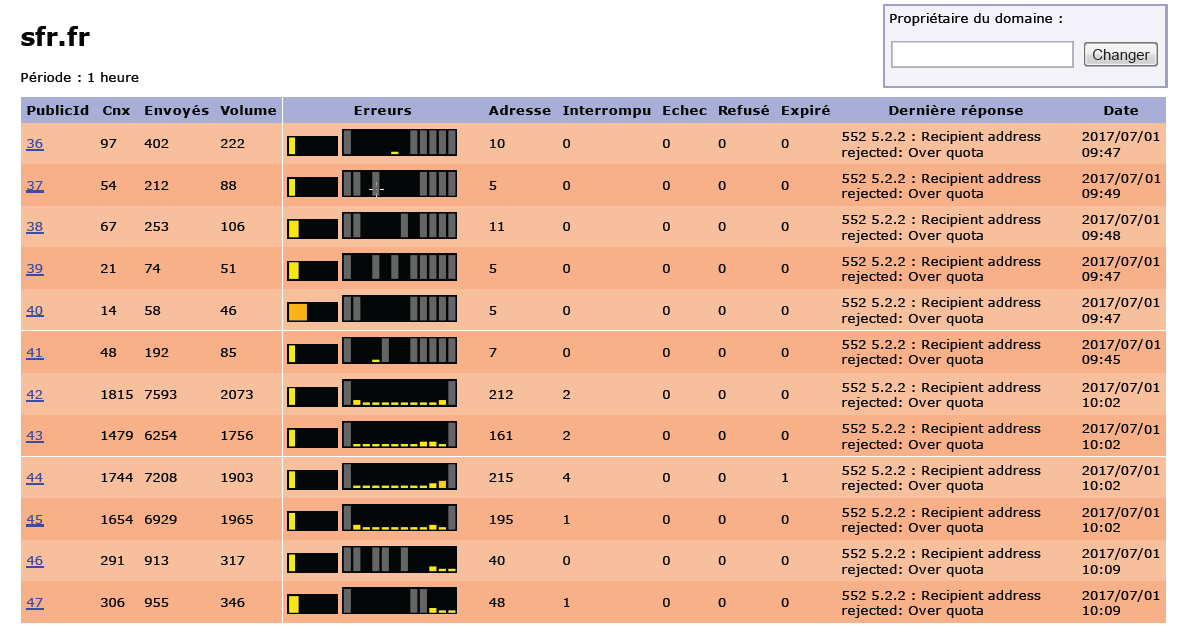Screen dimensions: 1187x640
Task: Click the error history graph for row 36
Action: point(400,142)
